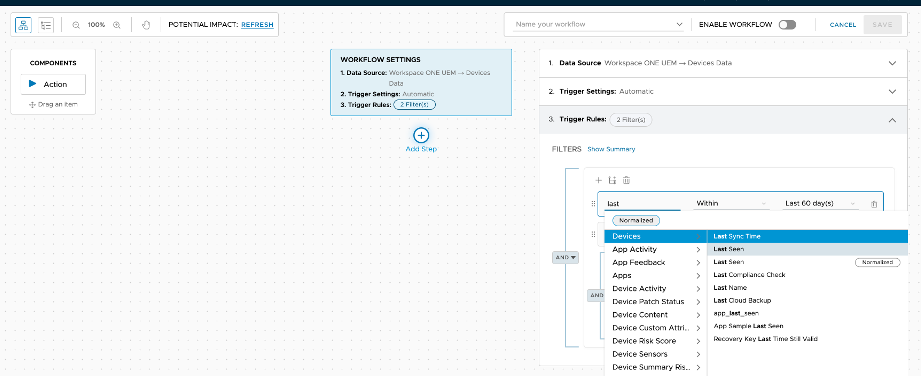922x376 pixels.
Task: Choose Last Seen with Normalized badge
Action: (x=807, y=262)
